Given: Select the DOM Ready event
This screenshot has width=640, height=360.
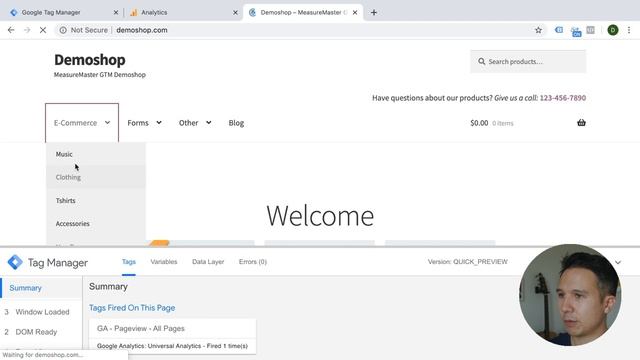Looking at the screenshot, I should click(x=41, y=332).
